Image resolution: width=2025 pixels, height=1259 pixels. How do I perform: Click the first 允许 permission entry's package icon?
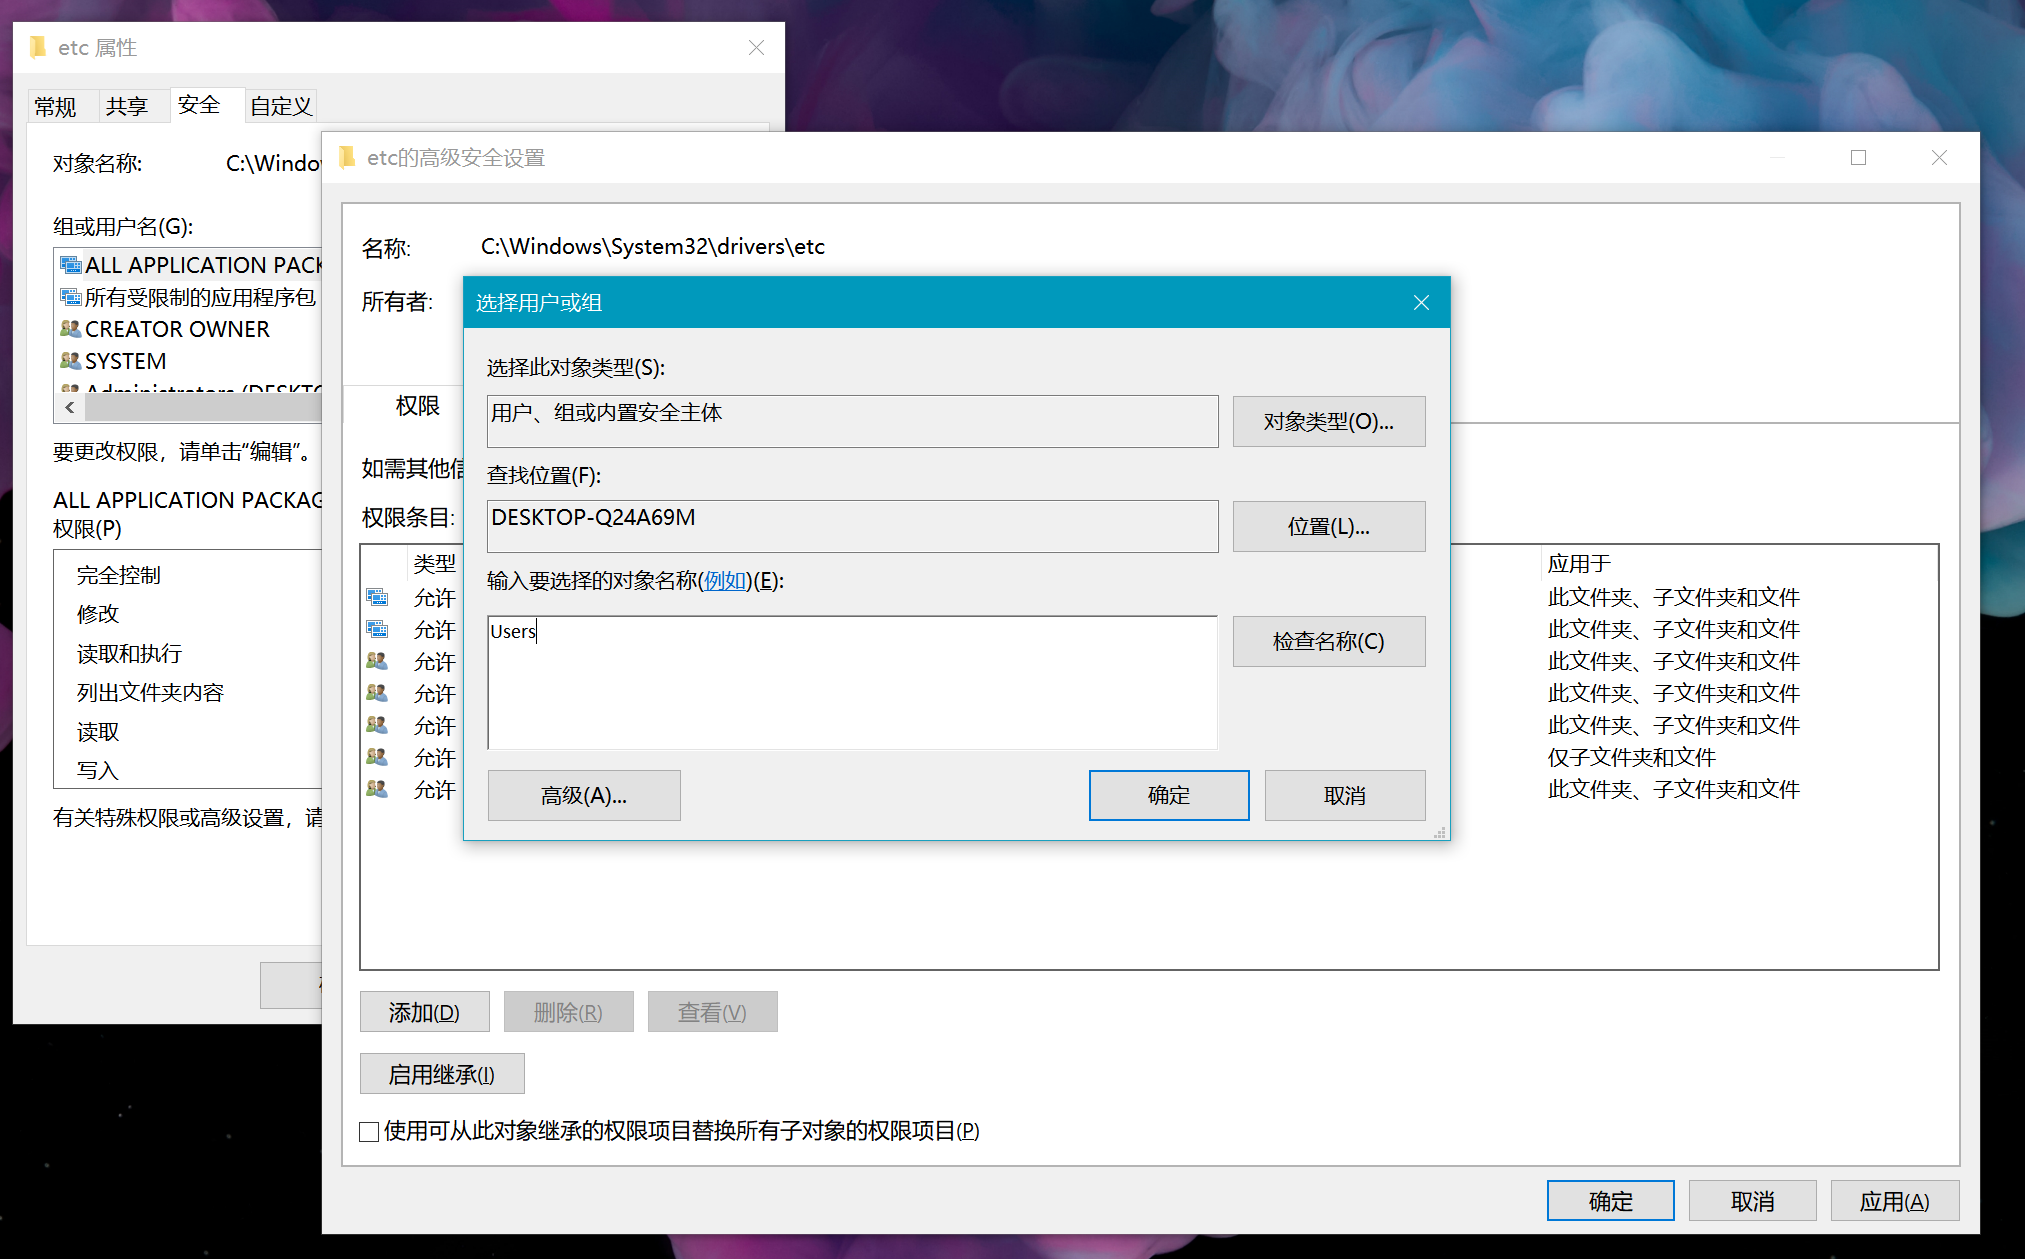378,596
